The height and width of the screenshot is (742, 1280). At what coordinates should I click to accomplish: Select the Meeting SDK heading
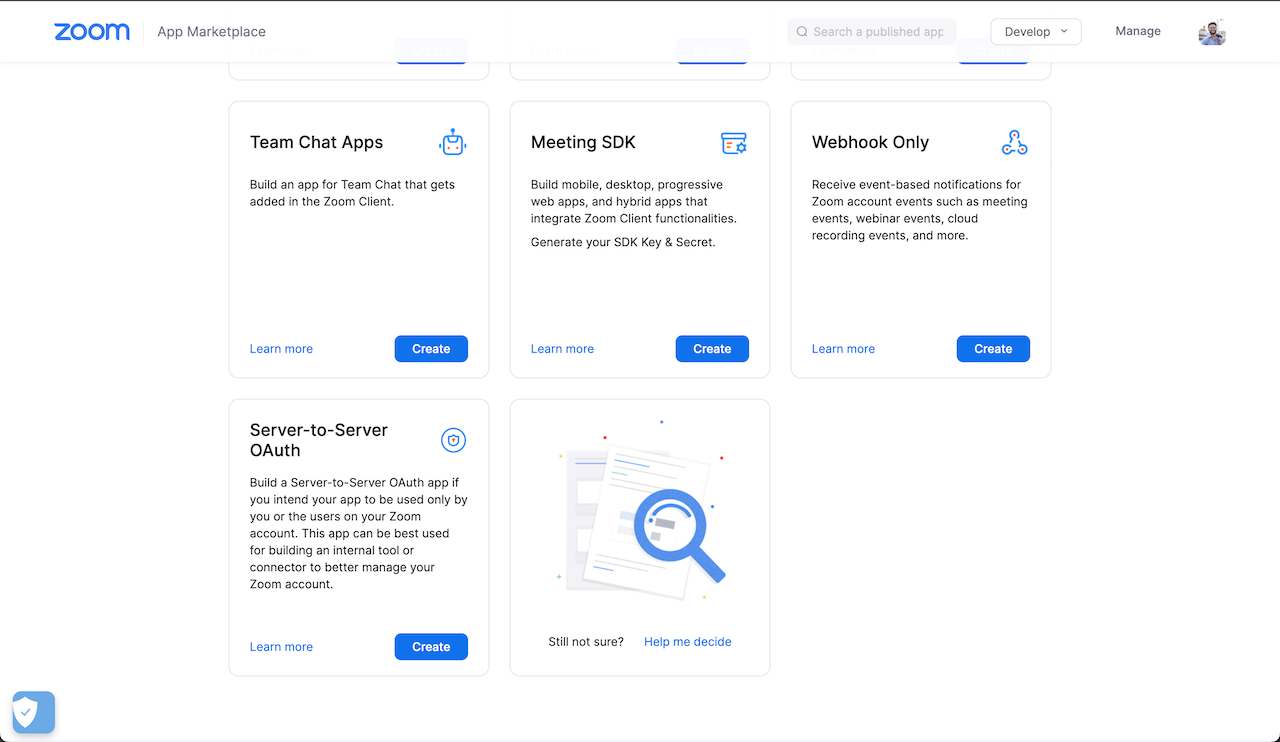(x=583, y=142)
